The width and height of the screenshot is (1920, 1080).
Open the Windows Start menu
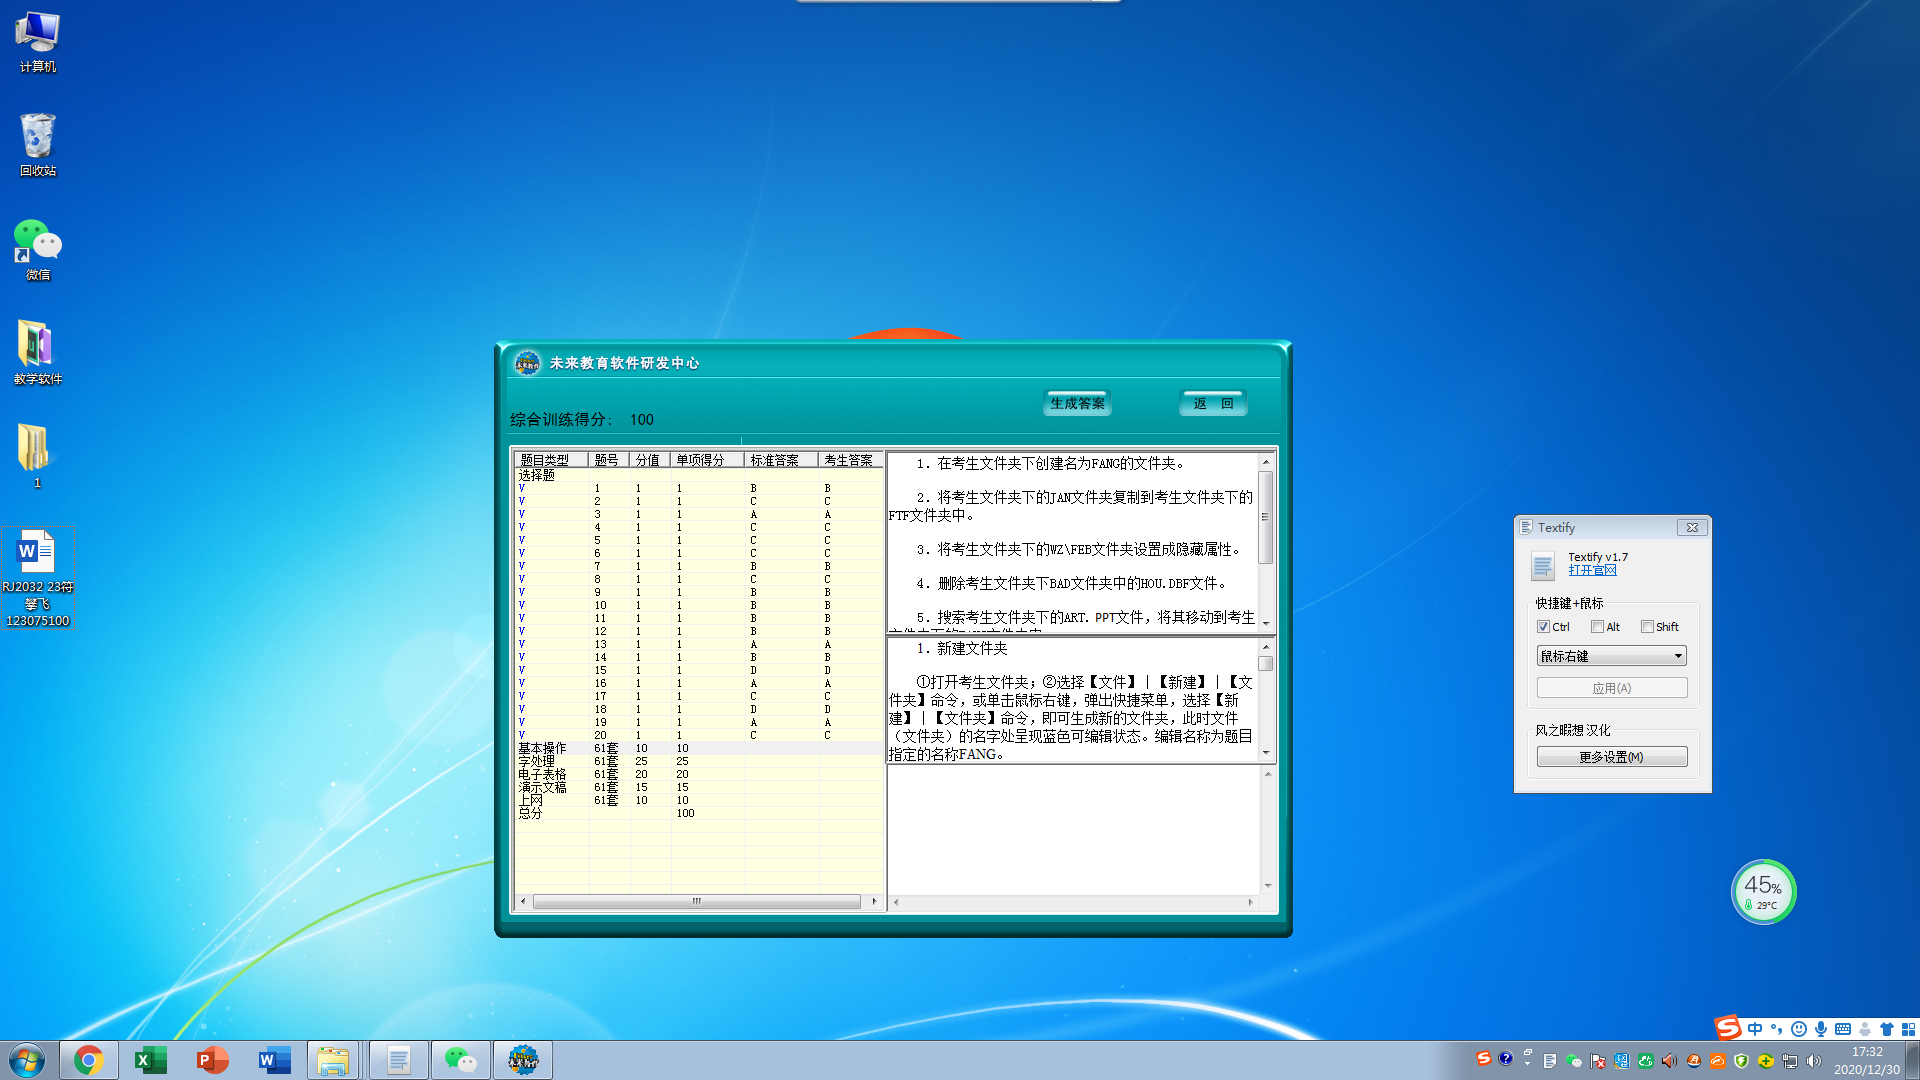point(27,1060)
